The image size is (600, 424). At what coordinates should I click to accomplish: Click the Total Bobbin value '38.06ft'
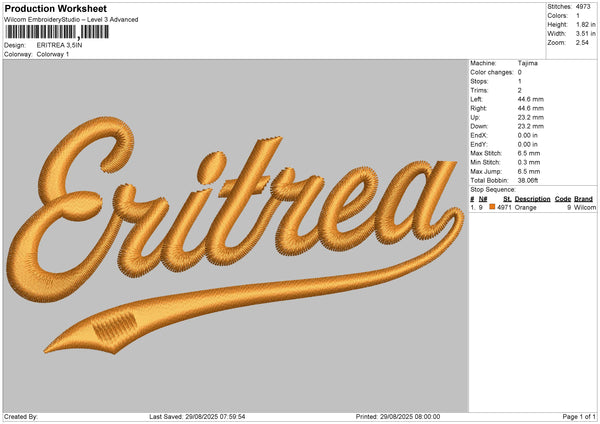[528, 180]
